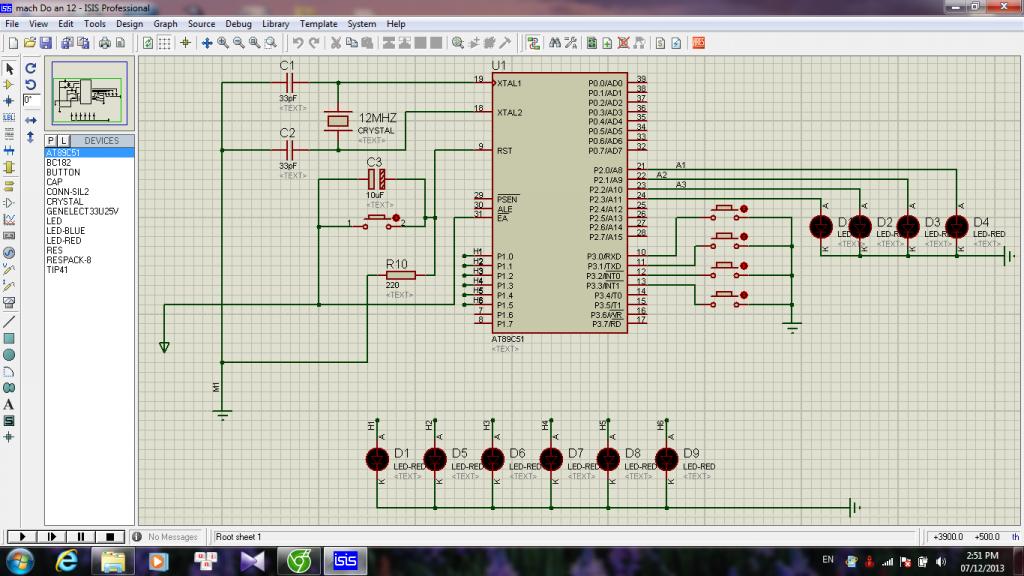Select CRYSTAL in the devices list
1024x576 pixels.
pos(64,201)
